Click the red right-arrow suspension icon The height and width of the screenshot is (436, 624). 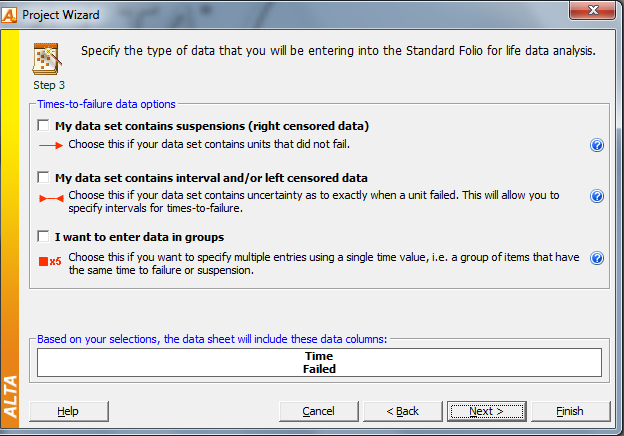click(51, 145)
